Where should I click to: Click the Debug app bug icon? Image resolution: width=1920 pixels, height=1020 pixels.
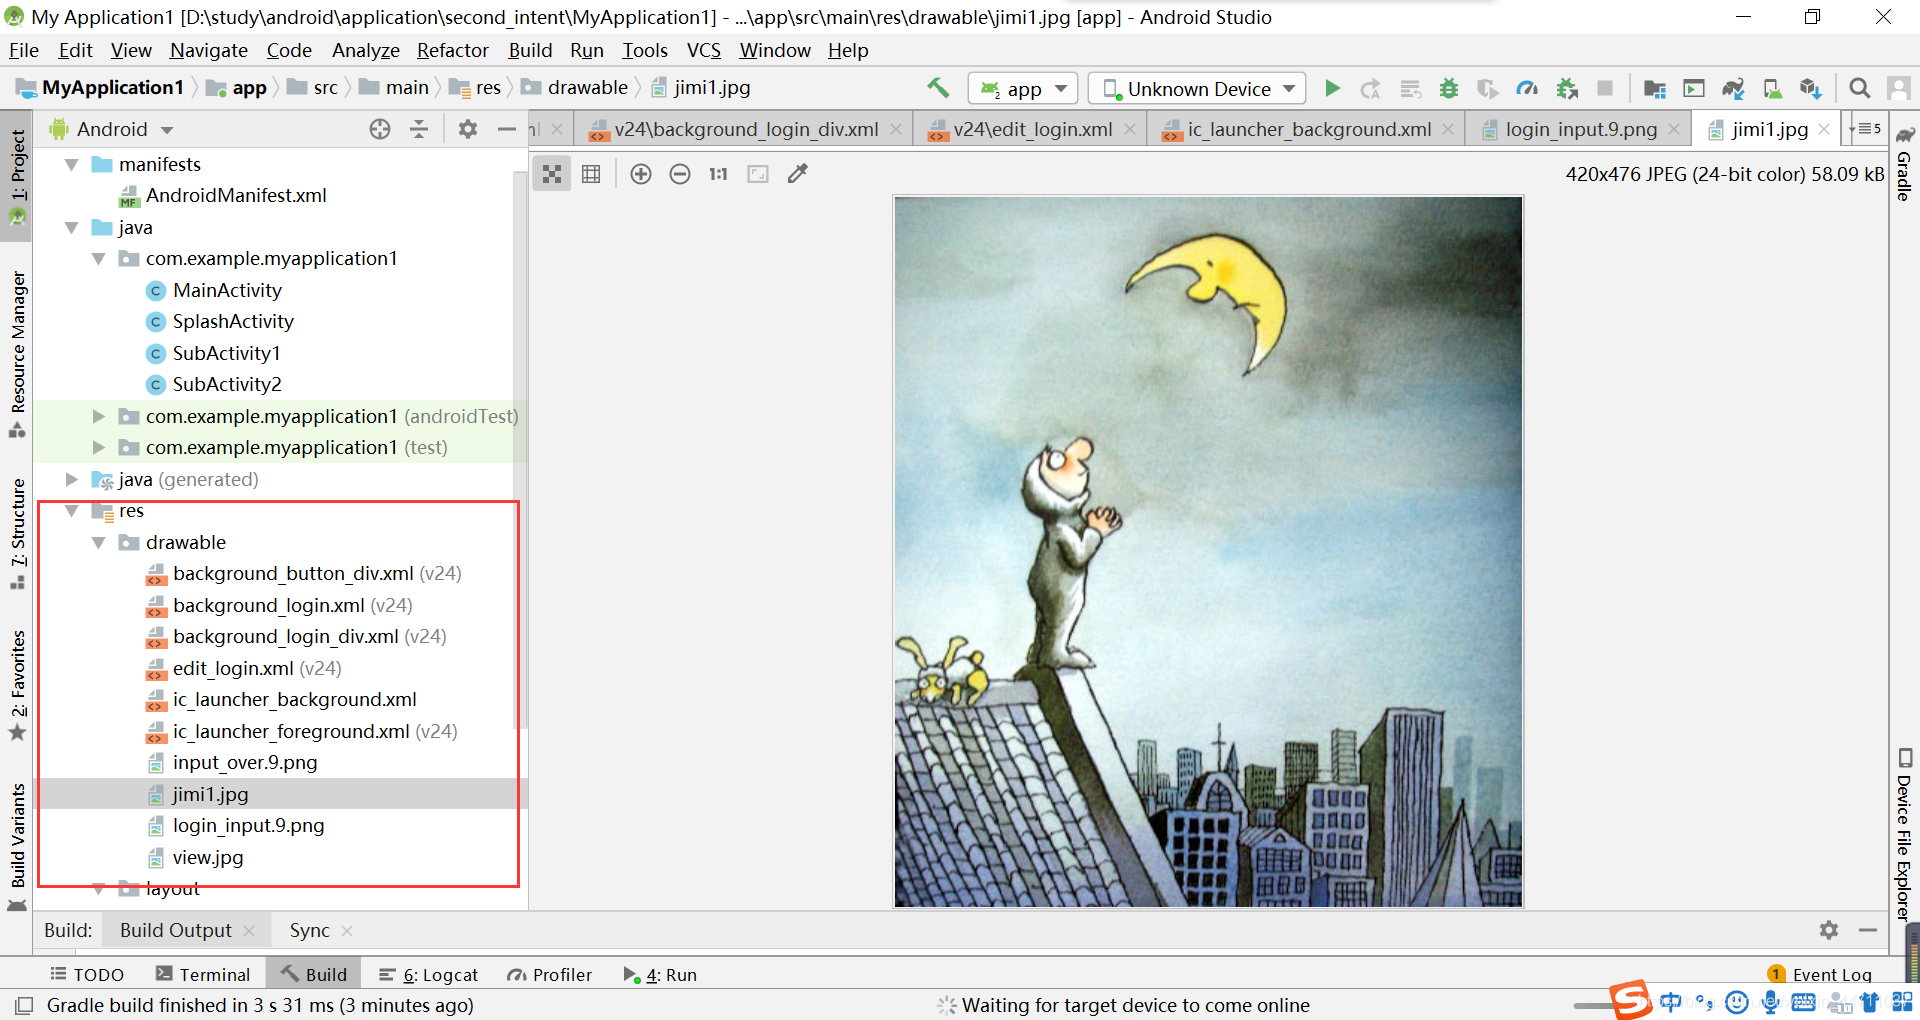coord(1448,89)
